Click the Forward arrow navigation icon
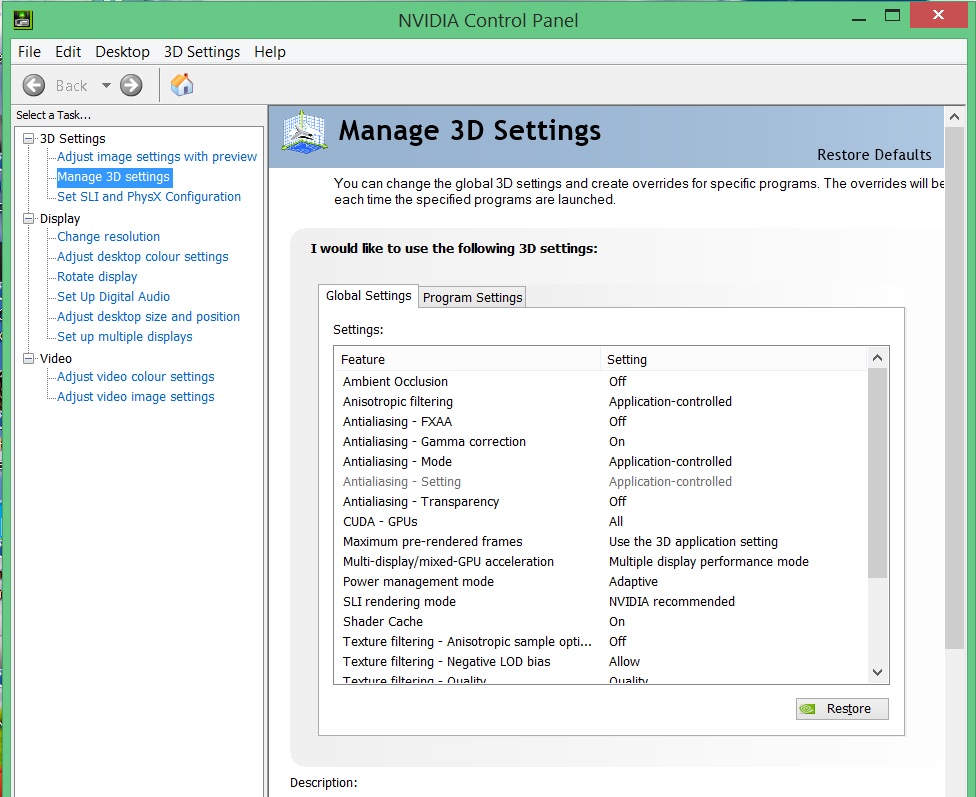Viewport: 976px width, 797px height. (x=131, y=85)
